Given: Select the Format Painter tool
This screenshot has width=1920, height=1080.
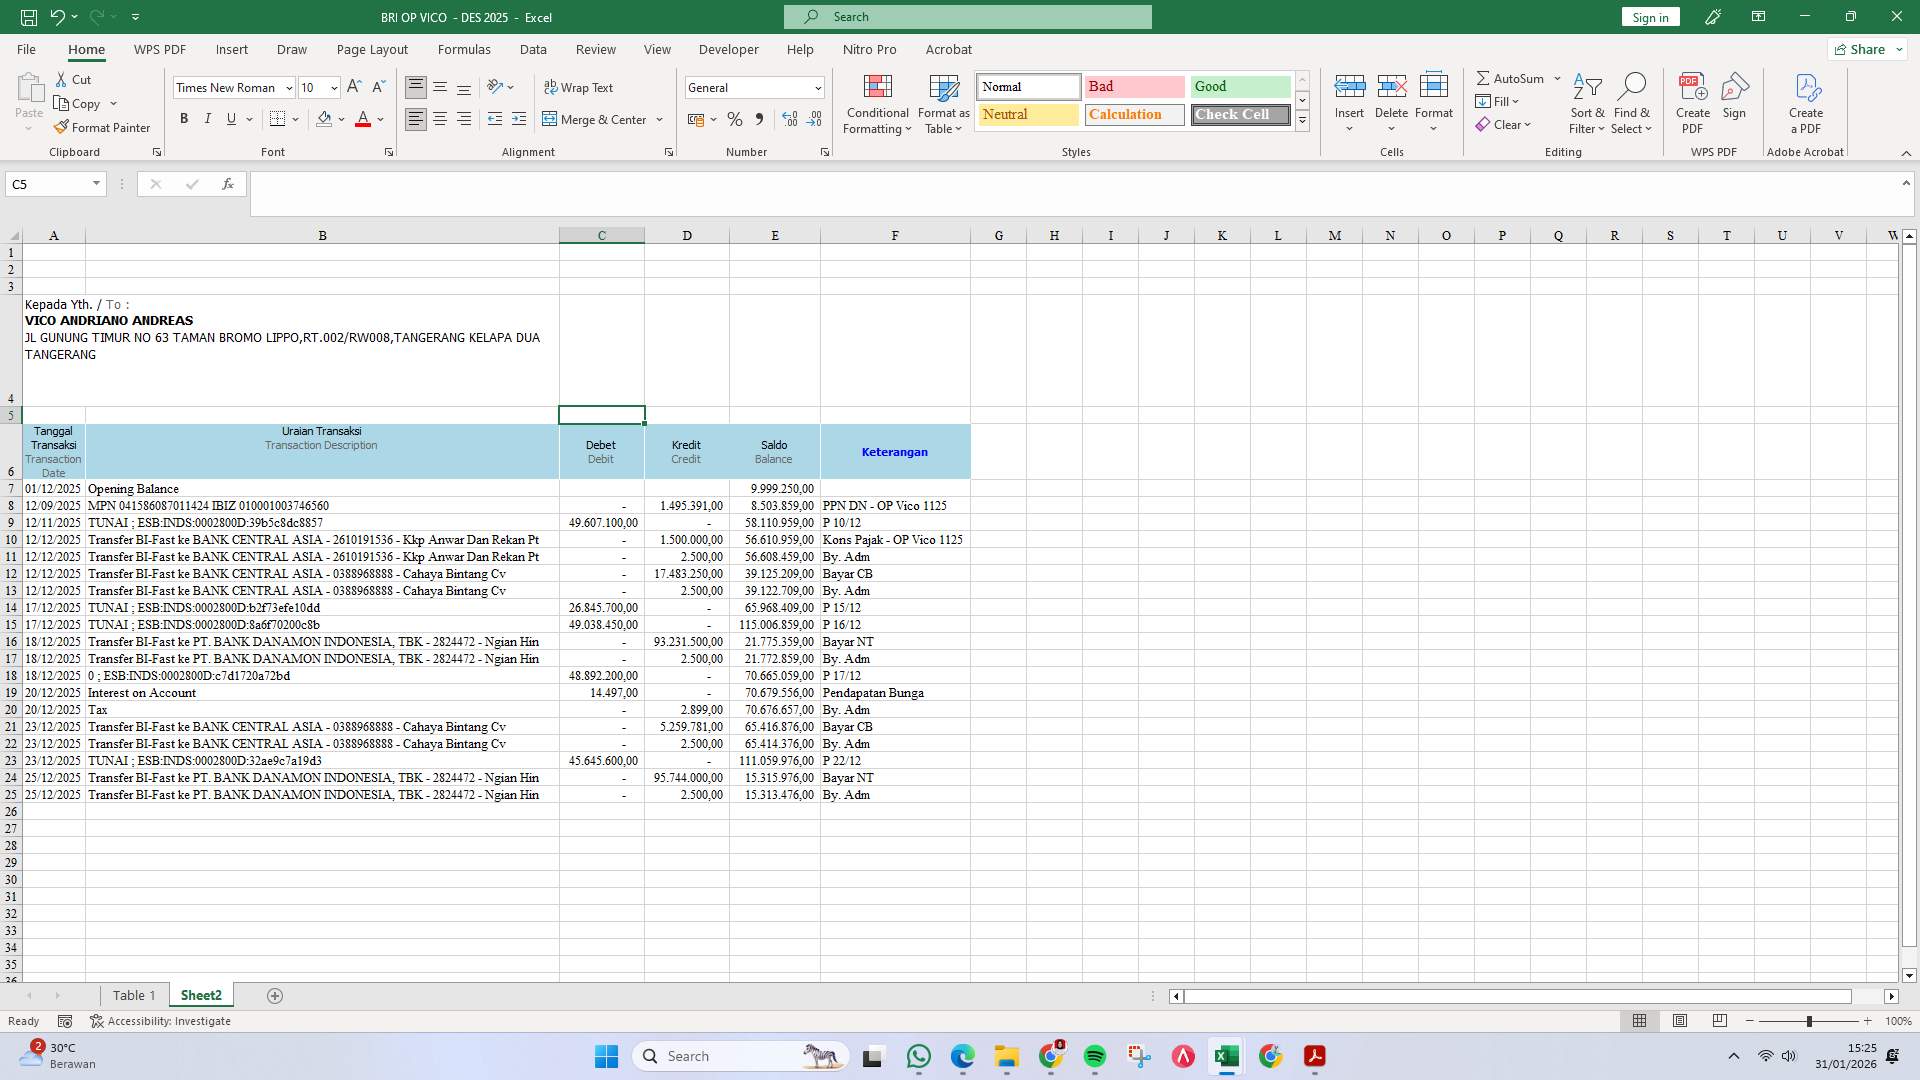Looking at the screenshot, I should [103, 127].
